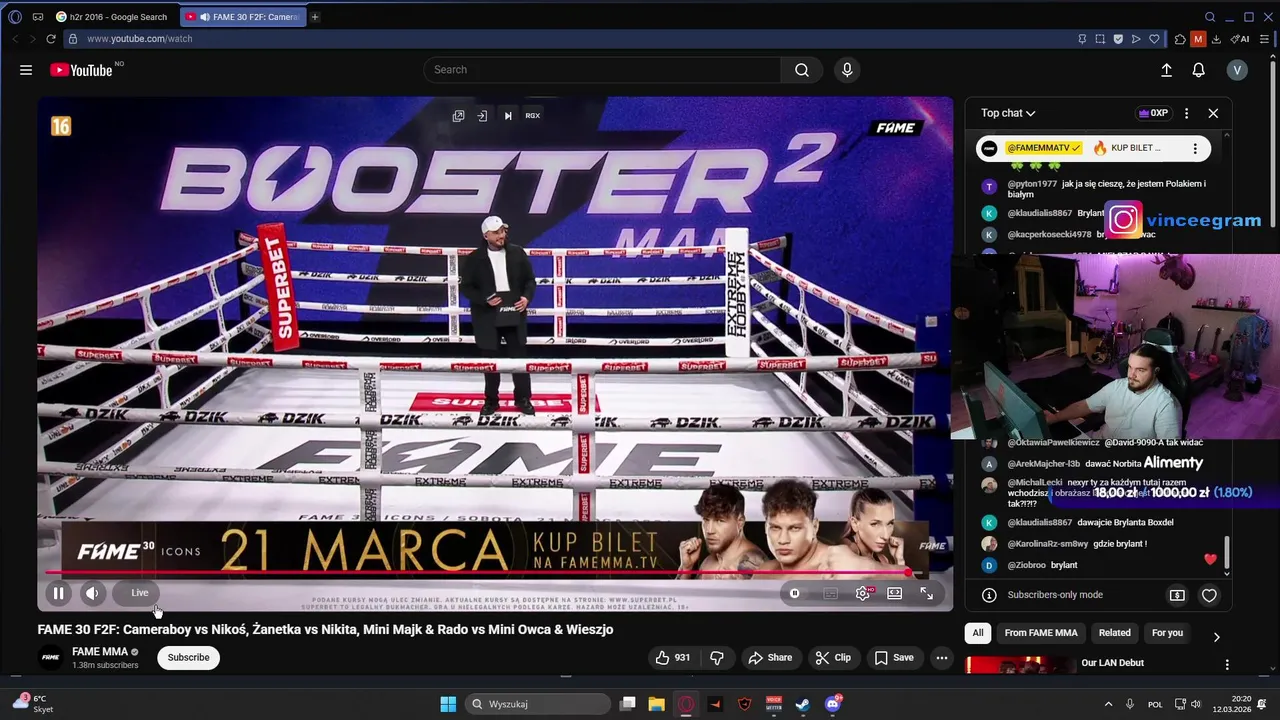Enter full screen video mode
This screenshot has width=1280, height=720.
[927, 593]
